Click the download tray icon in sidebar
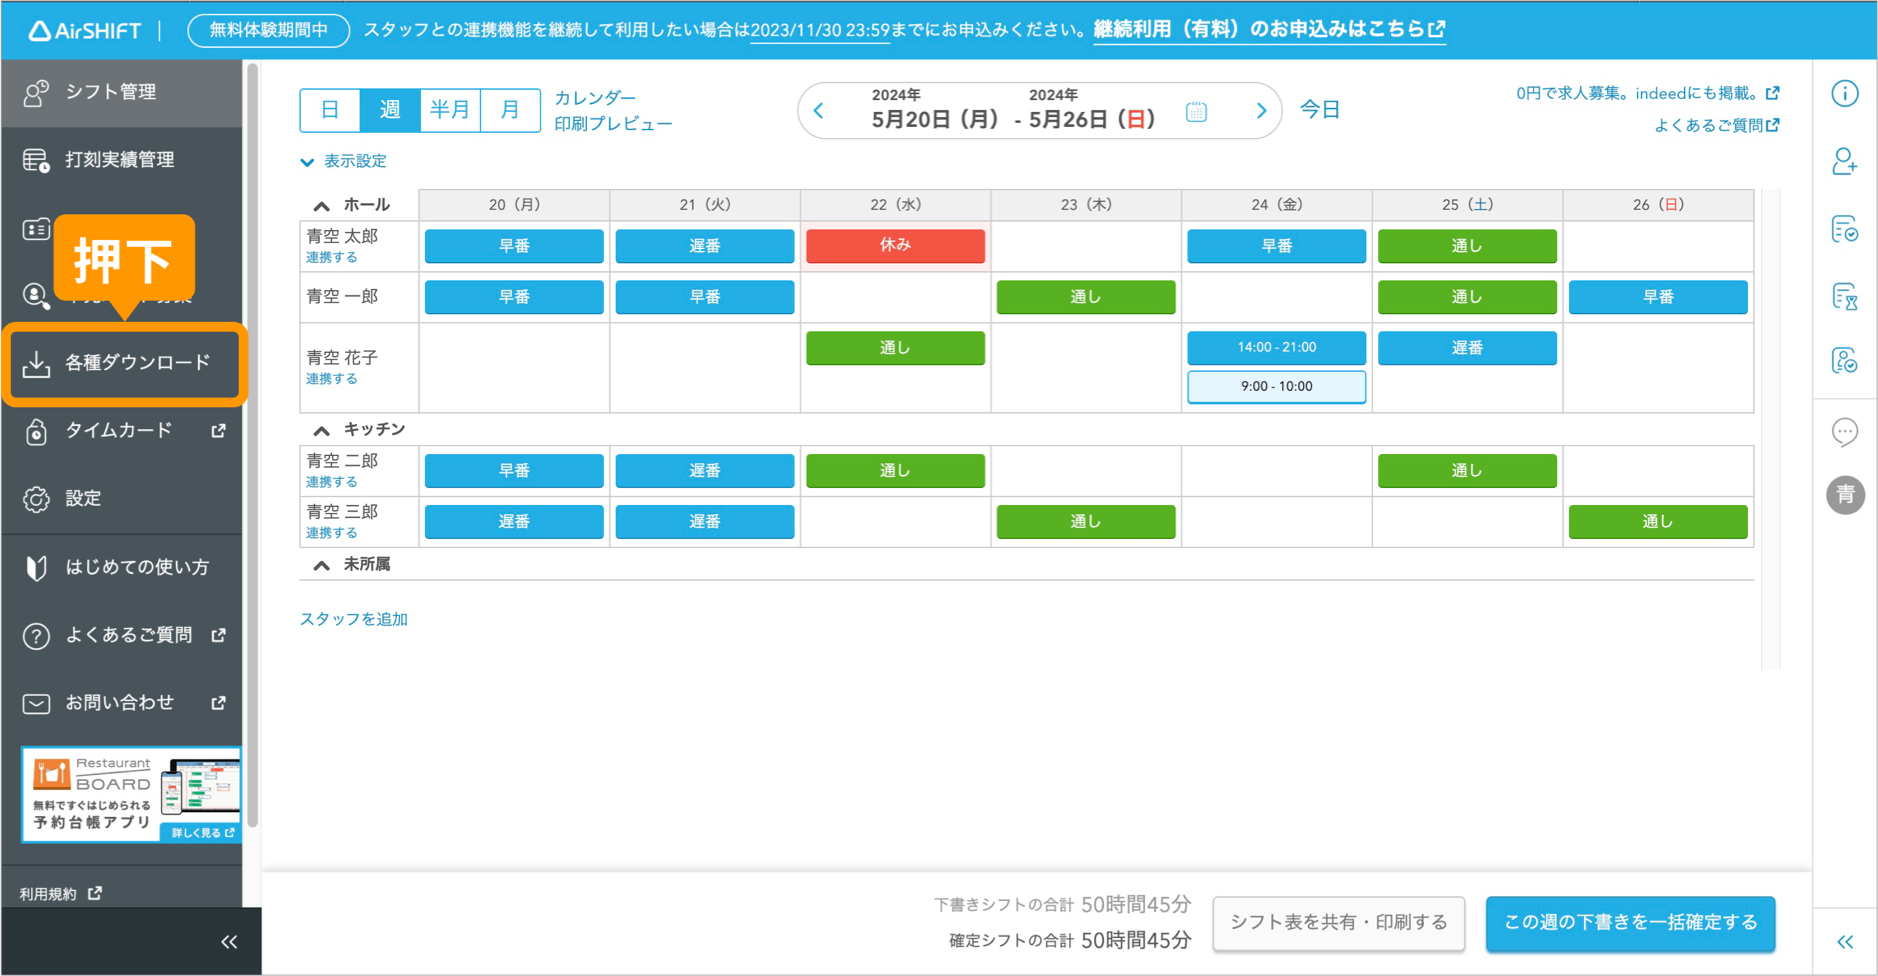This screenshot has height=976, width=1878. [36, 364]
